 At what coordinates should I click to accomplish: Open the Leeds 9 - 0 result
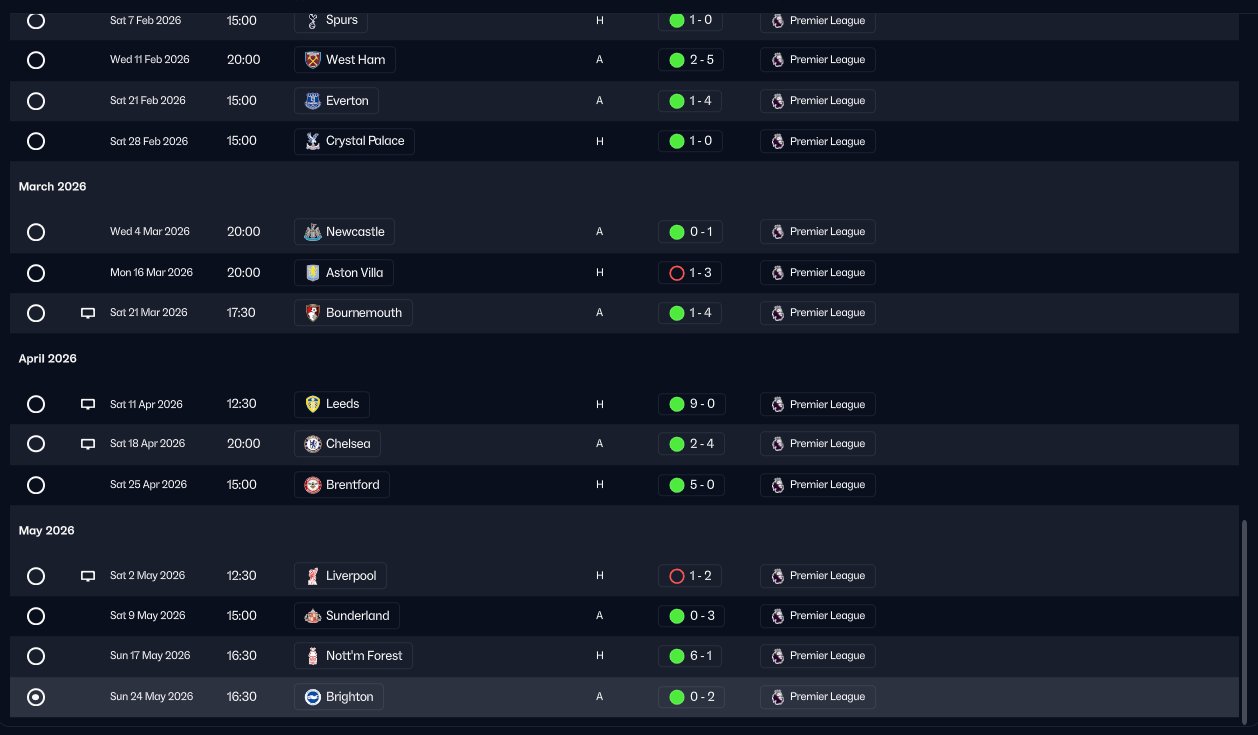[692, 404]
